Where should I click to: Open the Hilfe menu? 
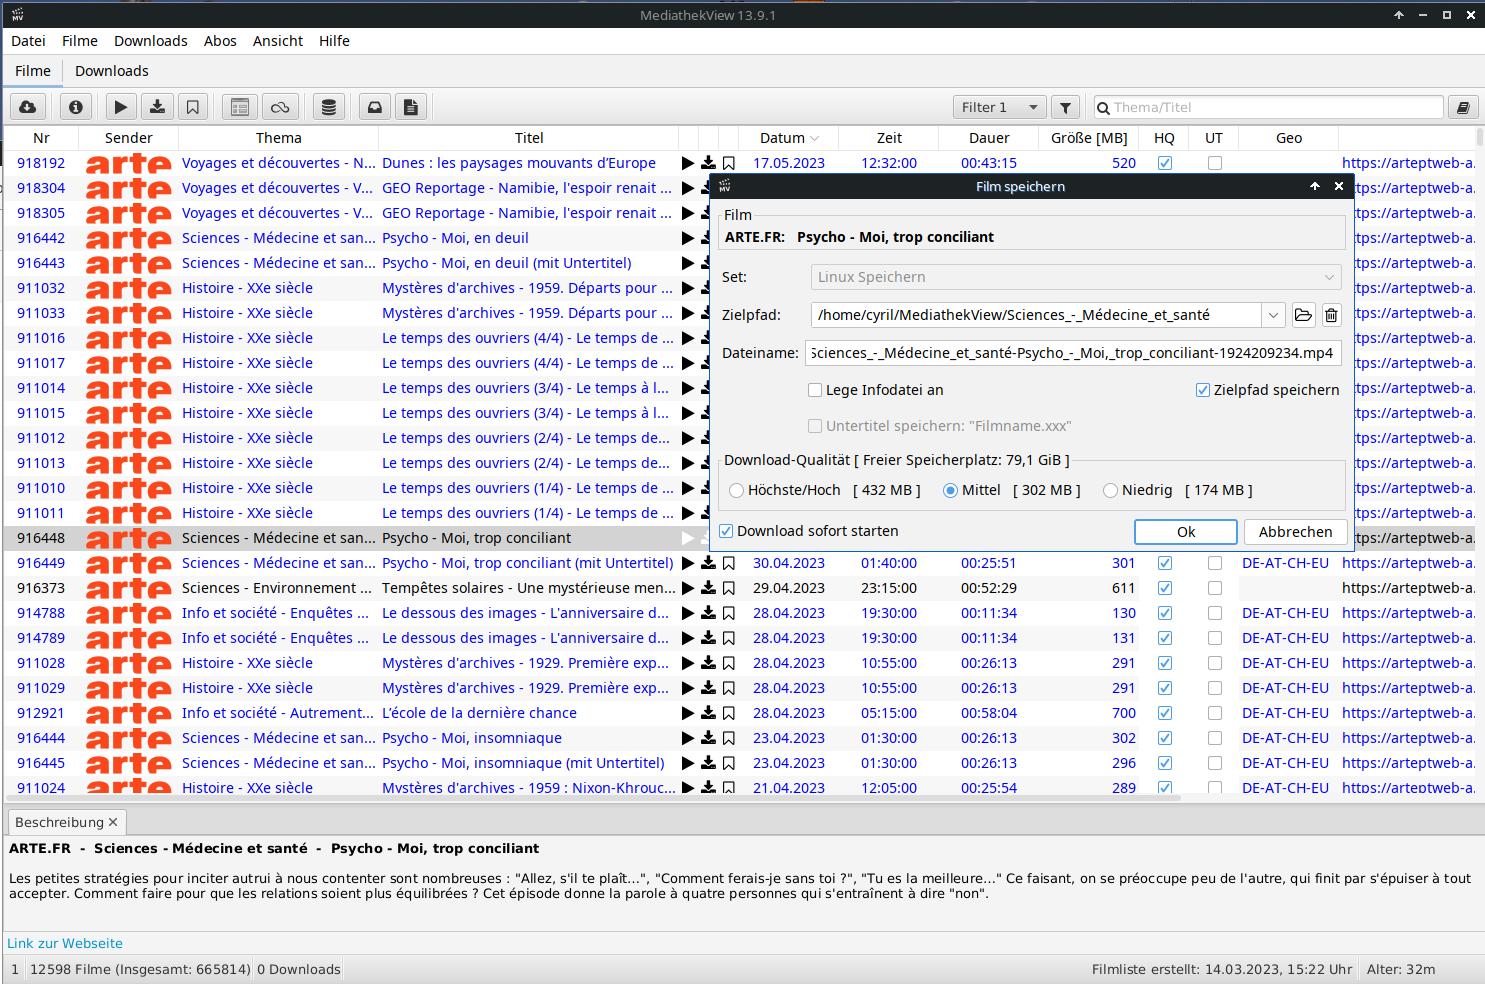(334, 41)
